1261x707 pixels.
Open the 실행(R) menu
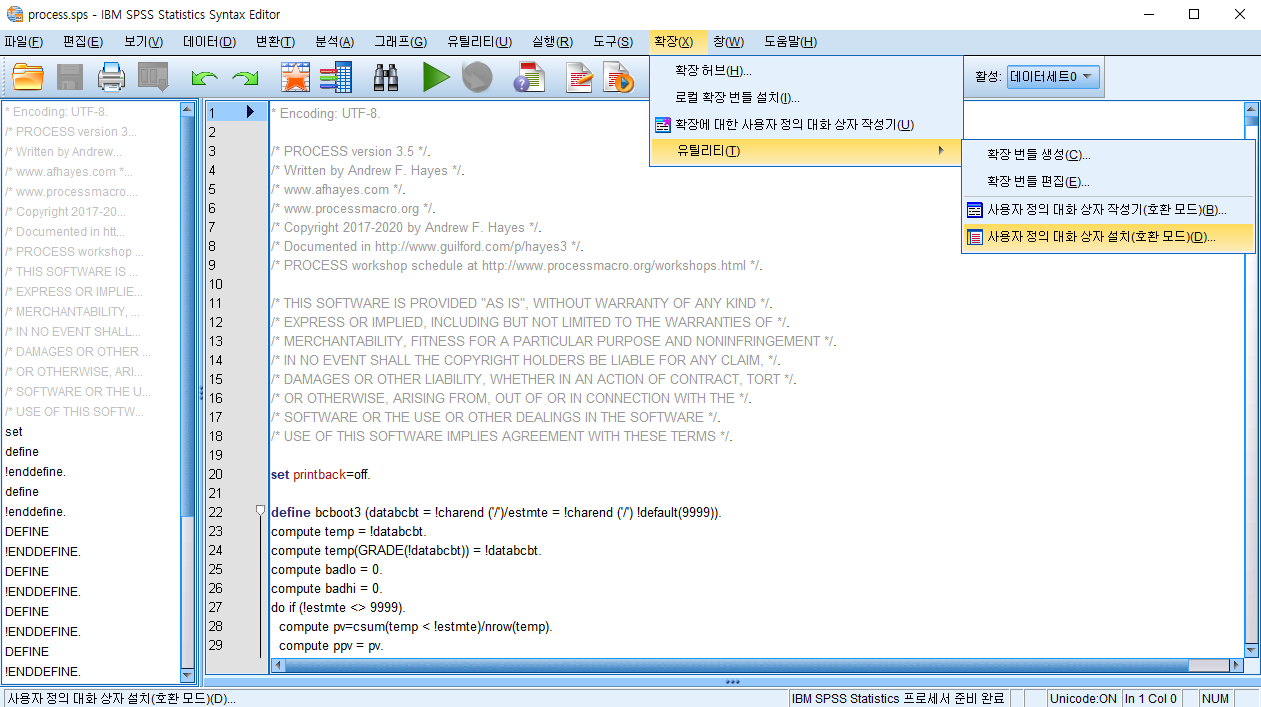pyautogui.click(x=552, y=41)
